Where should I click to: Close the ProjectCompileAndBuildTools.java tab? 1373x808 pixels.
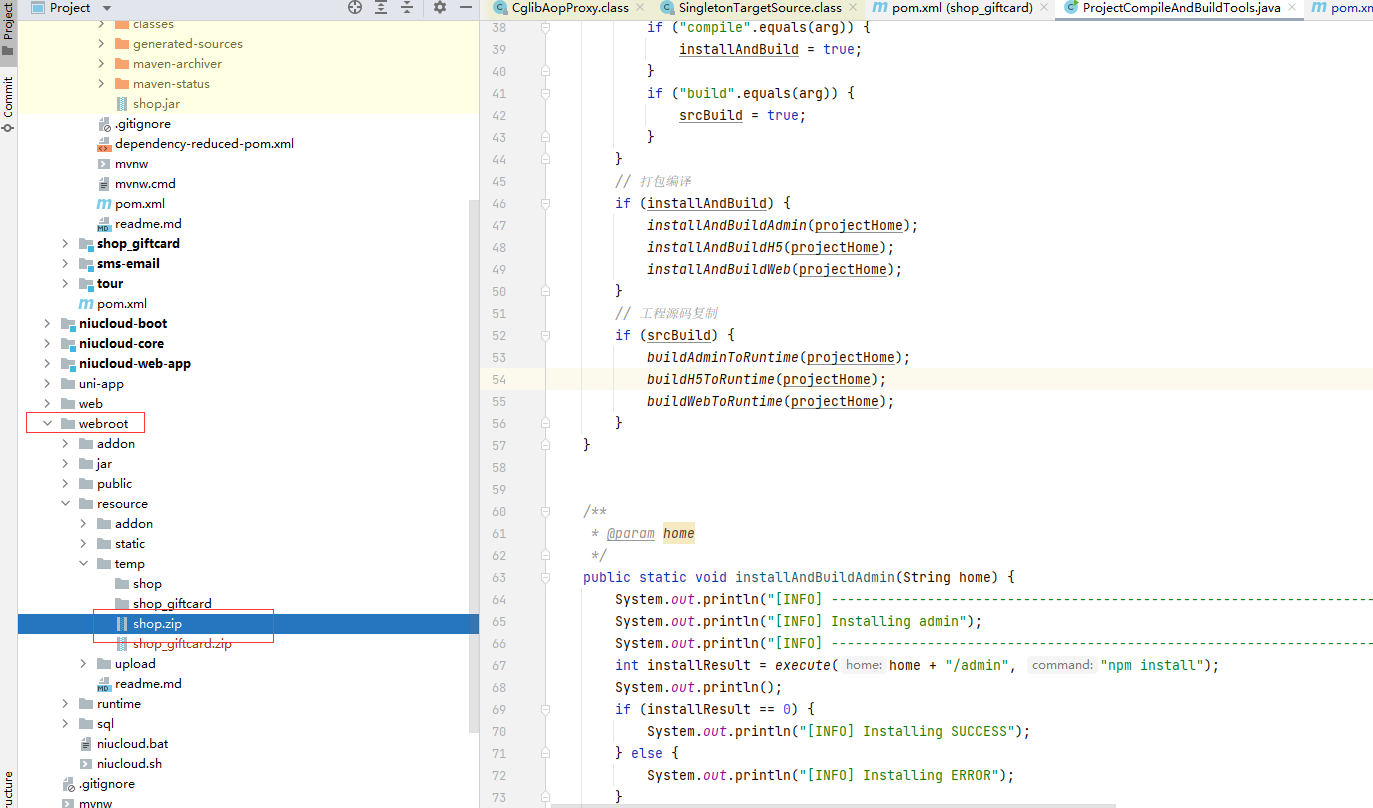tap(1291, 8)
